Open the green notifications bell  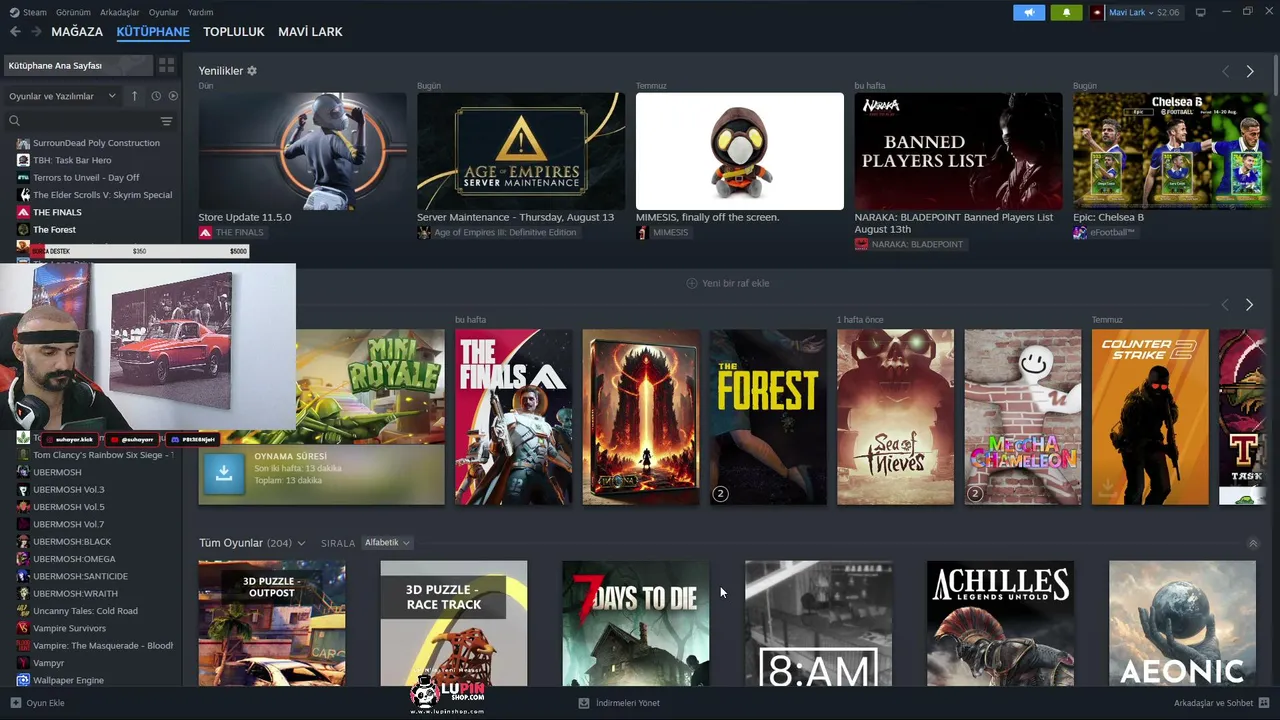tap(1066, 12)
